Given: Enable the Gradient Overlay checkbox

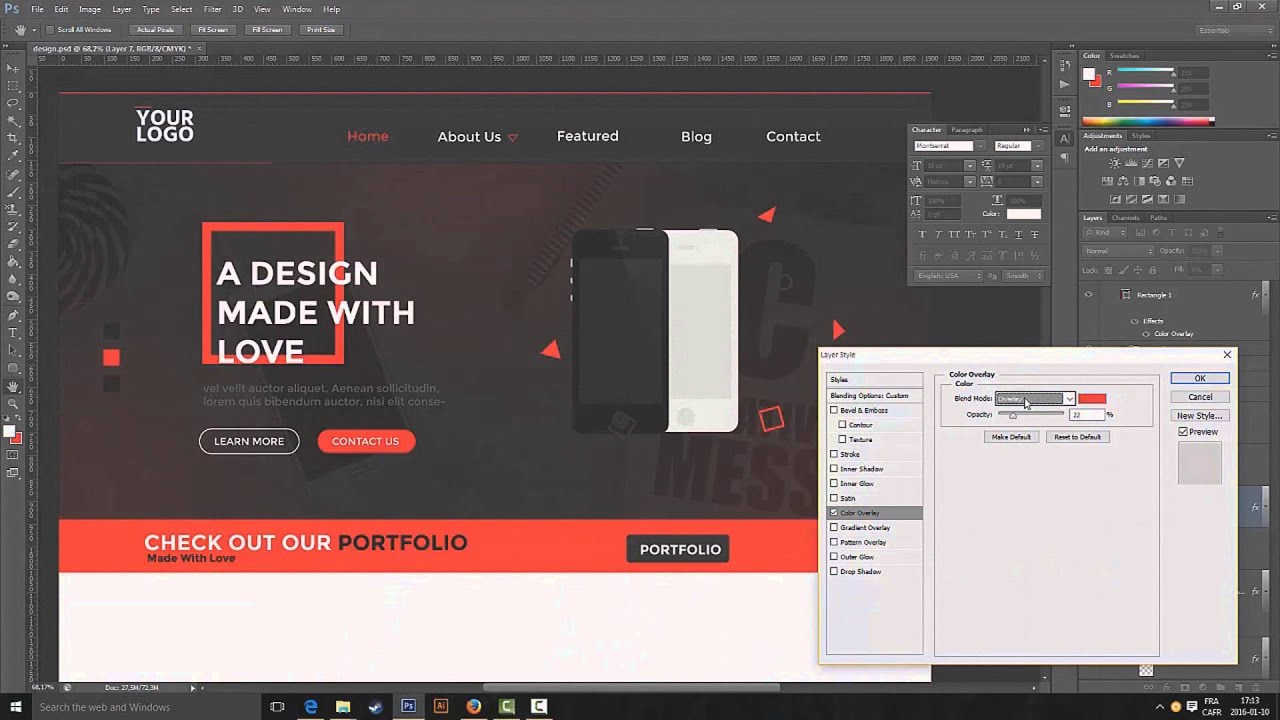Looking at the screenshot, I should click(x=834, y=527).
